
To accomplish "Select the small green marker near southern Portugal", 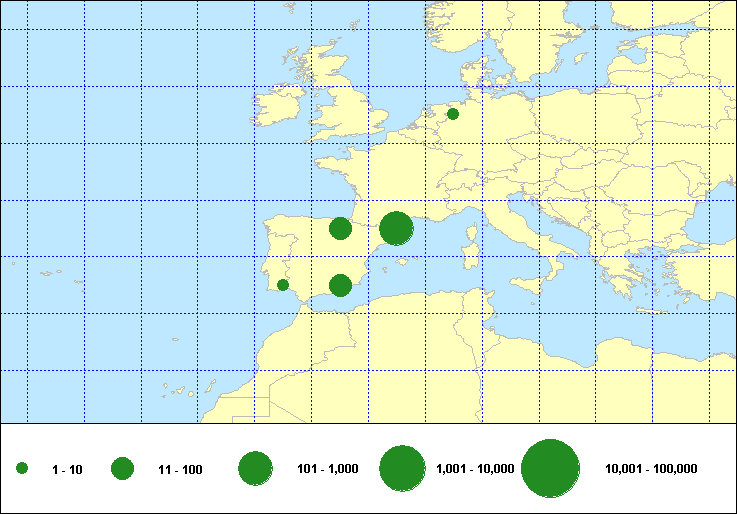I will pyautogui.click(x=283, y=285).
